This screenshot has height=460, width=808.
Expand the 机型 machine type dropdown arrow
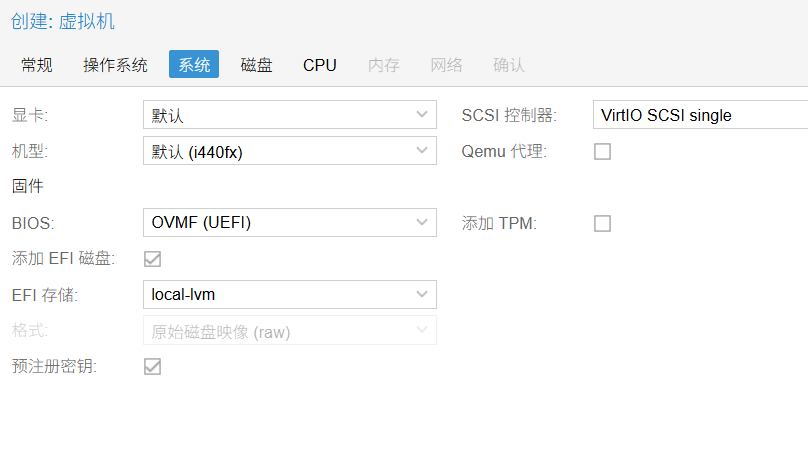pyautogui.click(x=421, y=151)
